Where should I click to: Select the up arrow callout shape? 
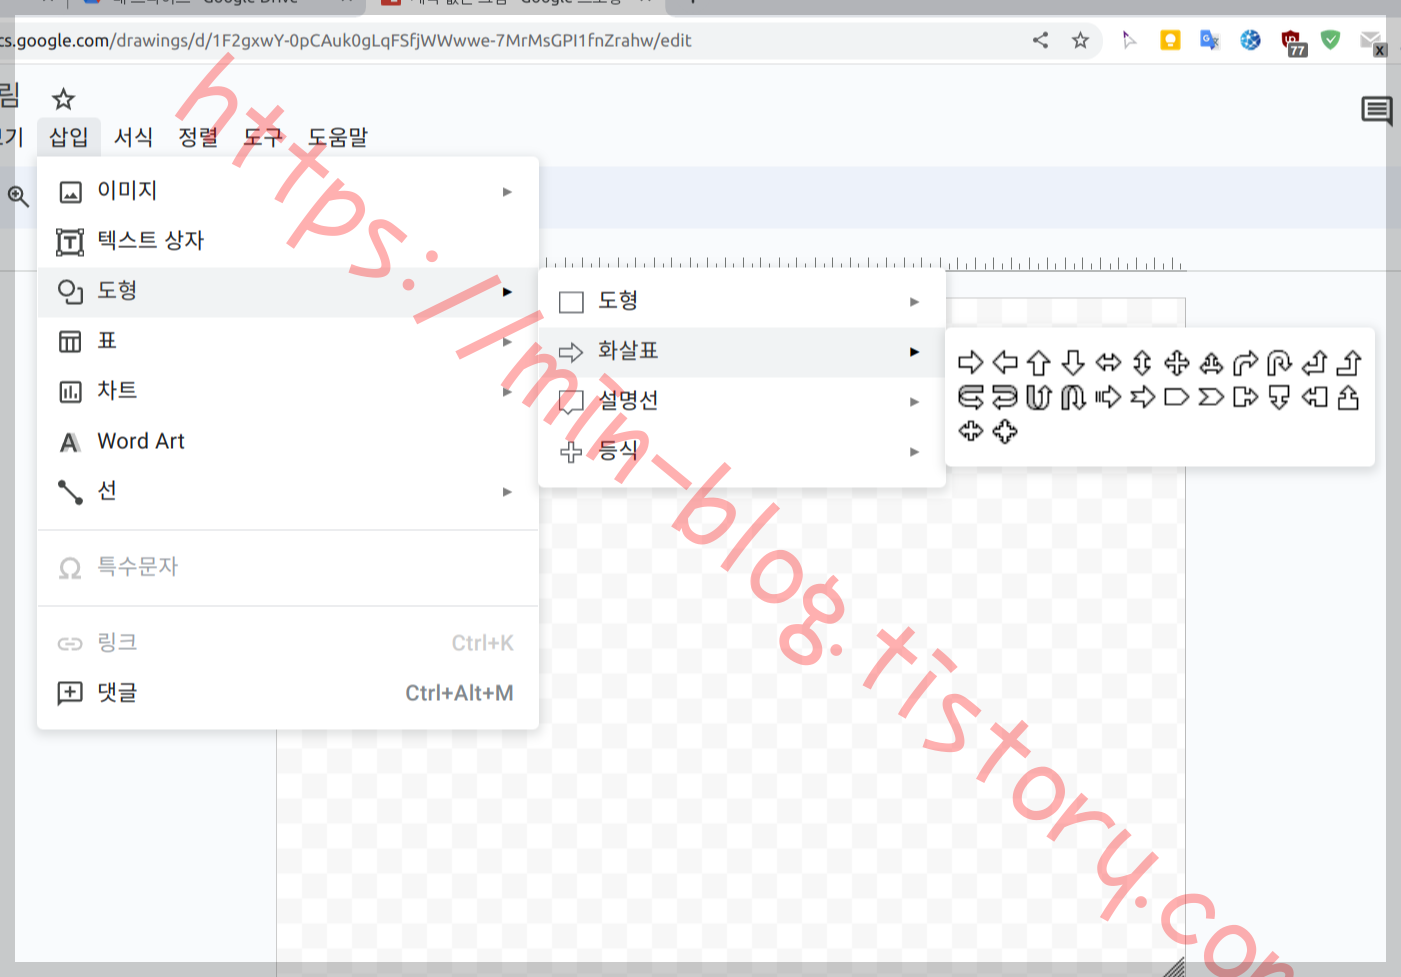1348,397
